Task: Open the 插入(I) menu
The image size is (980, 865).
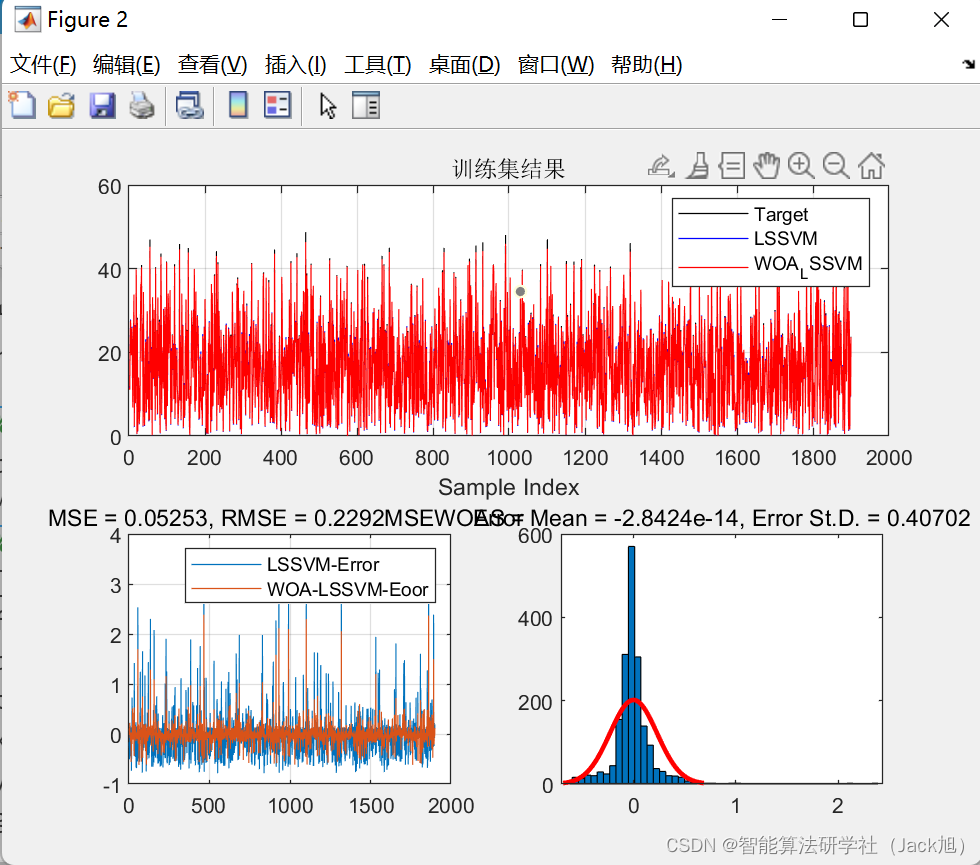Action: tap(296, 64)
